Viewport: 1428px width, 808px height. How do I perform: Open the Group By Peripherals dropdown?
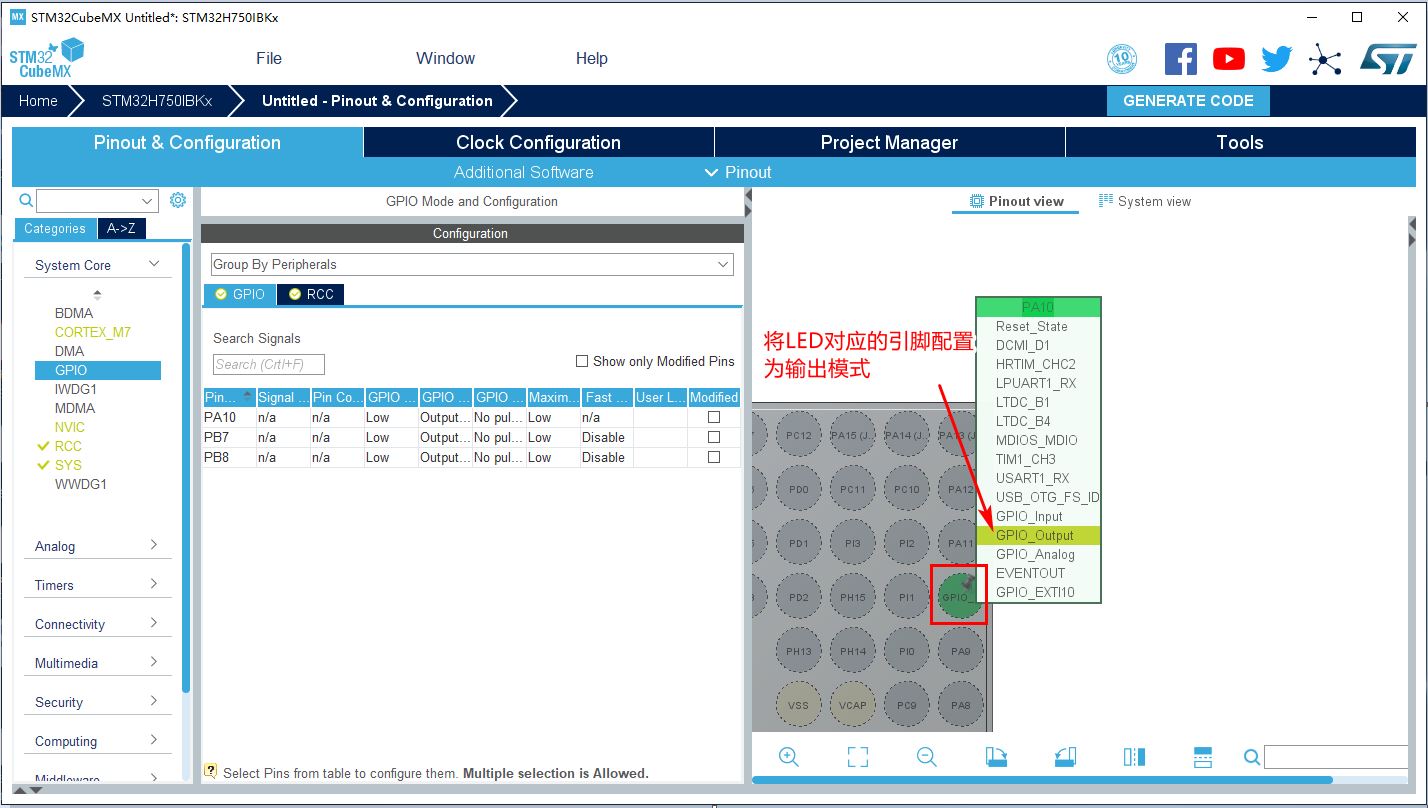pos(472,265)
